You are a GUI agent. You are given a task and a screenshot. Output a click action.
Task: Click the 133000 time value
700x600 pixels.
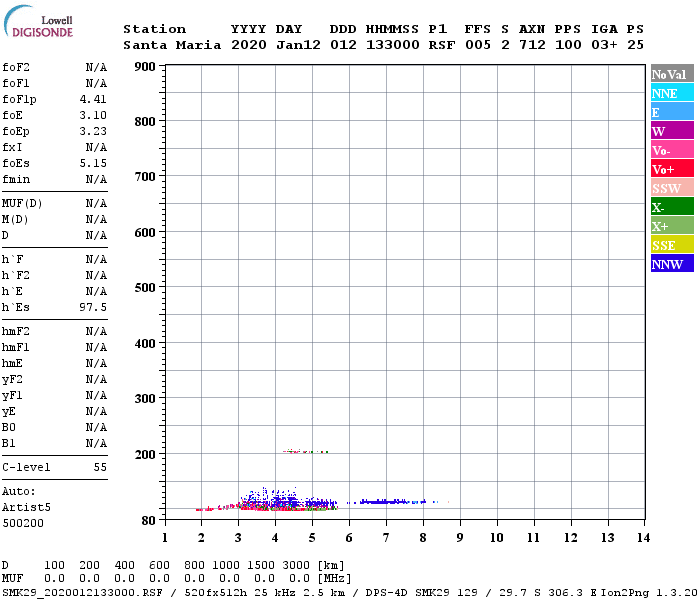393,45
